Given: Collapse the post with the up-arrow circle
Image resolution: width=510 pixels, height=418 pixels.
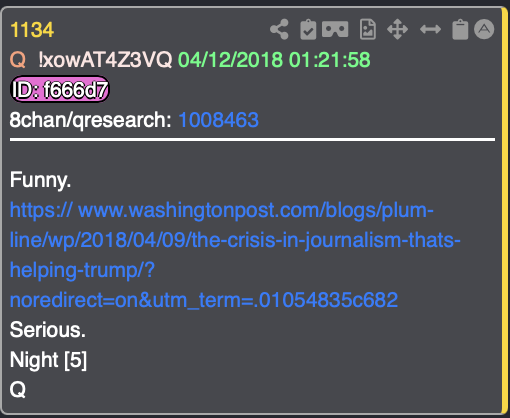Looking at the screenshot, I should pyautogui.click(x=484, y=29).
